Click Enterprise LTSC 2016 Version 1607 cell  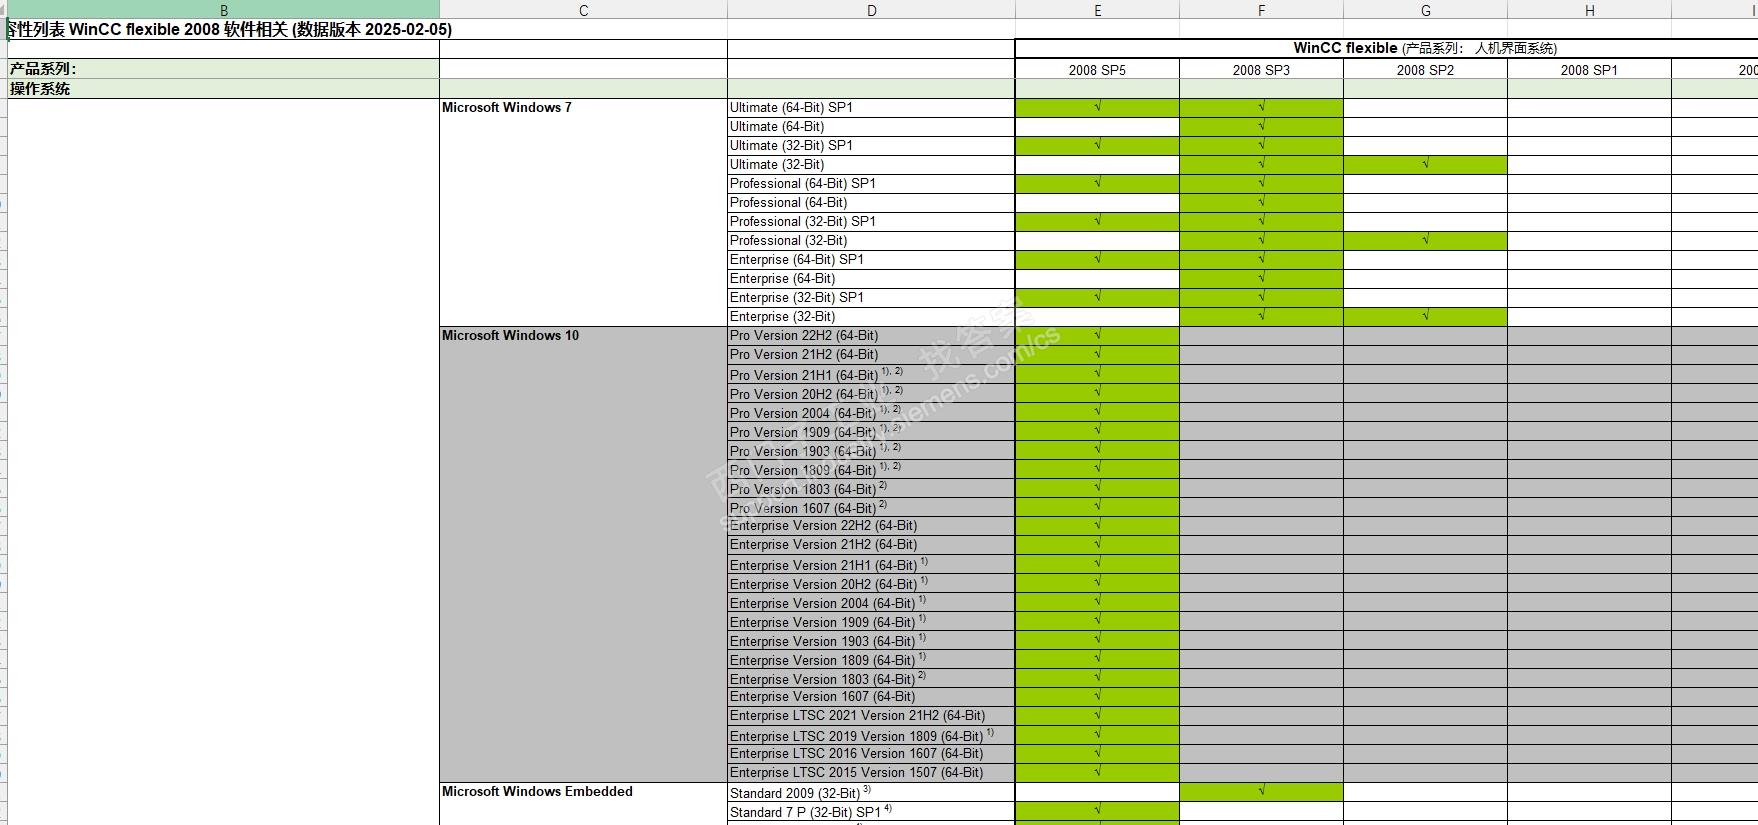pos(871,754)
